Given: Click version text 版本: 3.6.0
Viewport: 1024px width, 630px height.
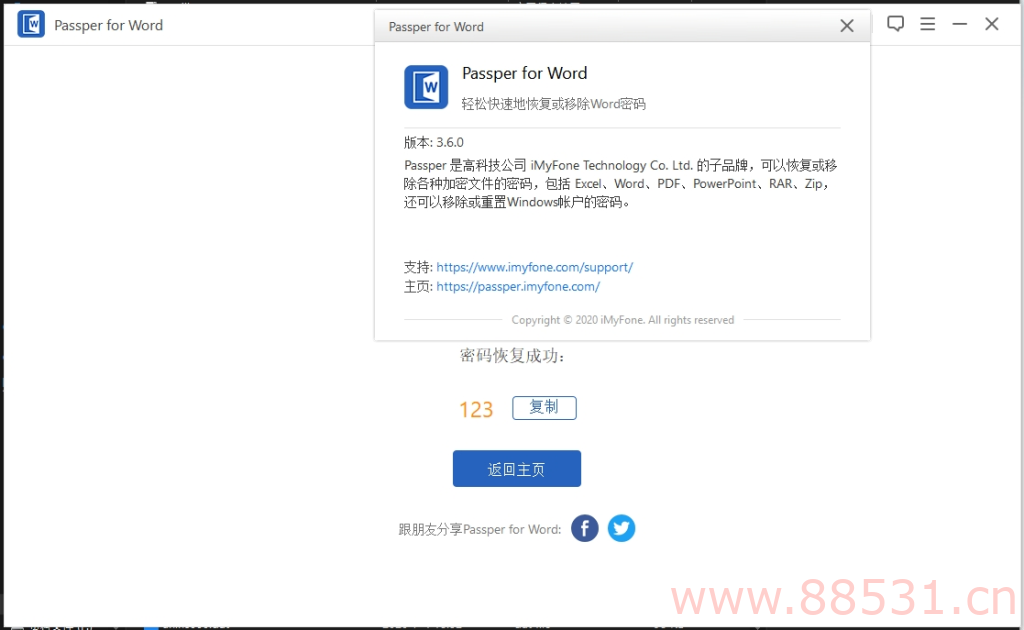Looking at the screenshot, I should click(x=434, y=142).
